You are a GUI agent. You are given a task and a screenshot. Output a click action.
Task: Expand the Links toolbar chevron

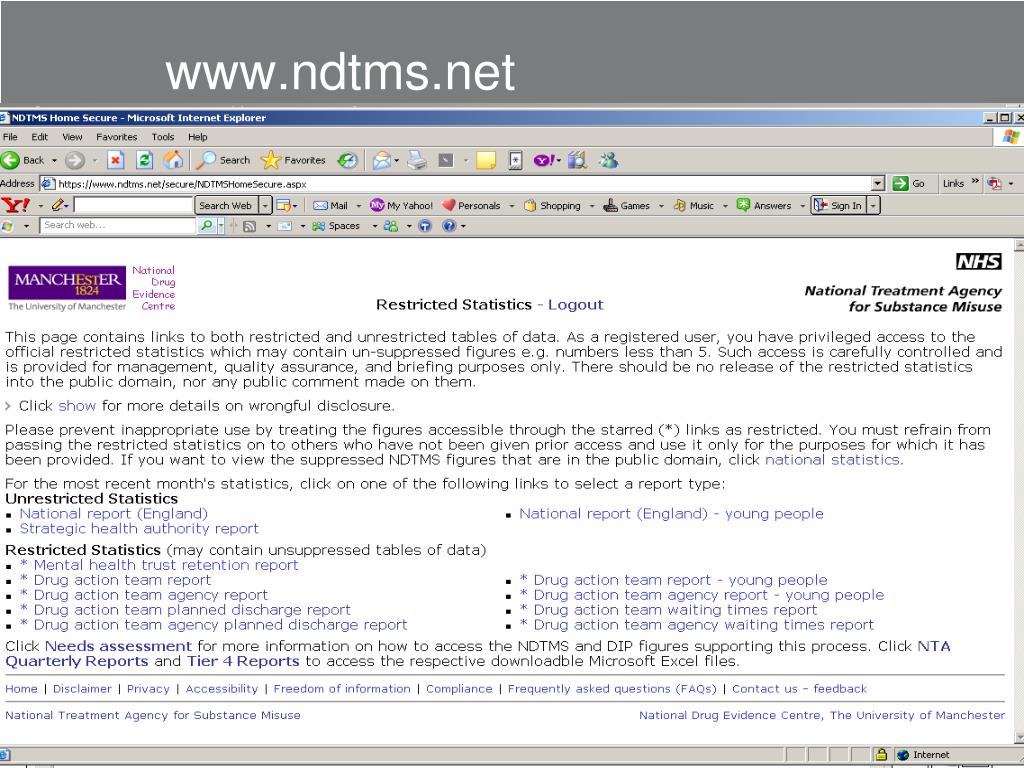point(975,182)
